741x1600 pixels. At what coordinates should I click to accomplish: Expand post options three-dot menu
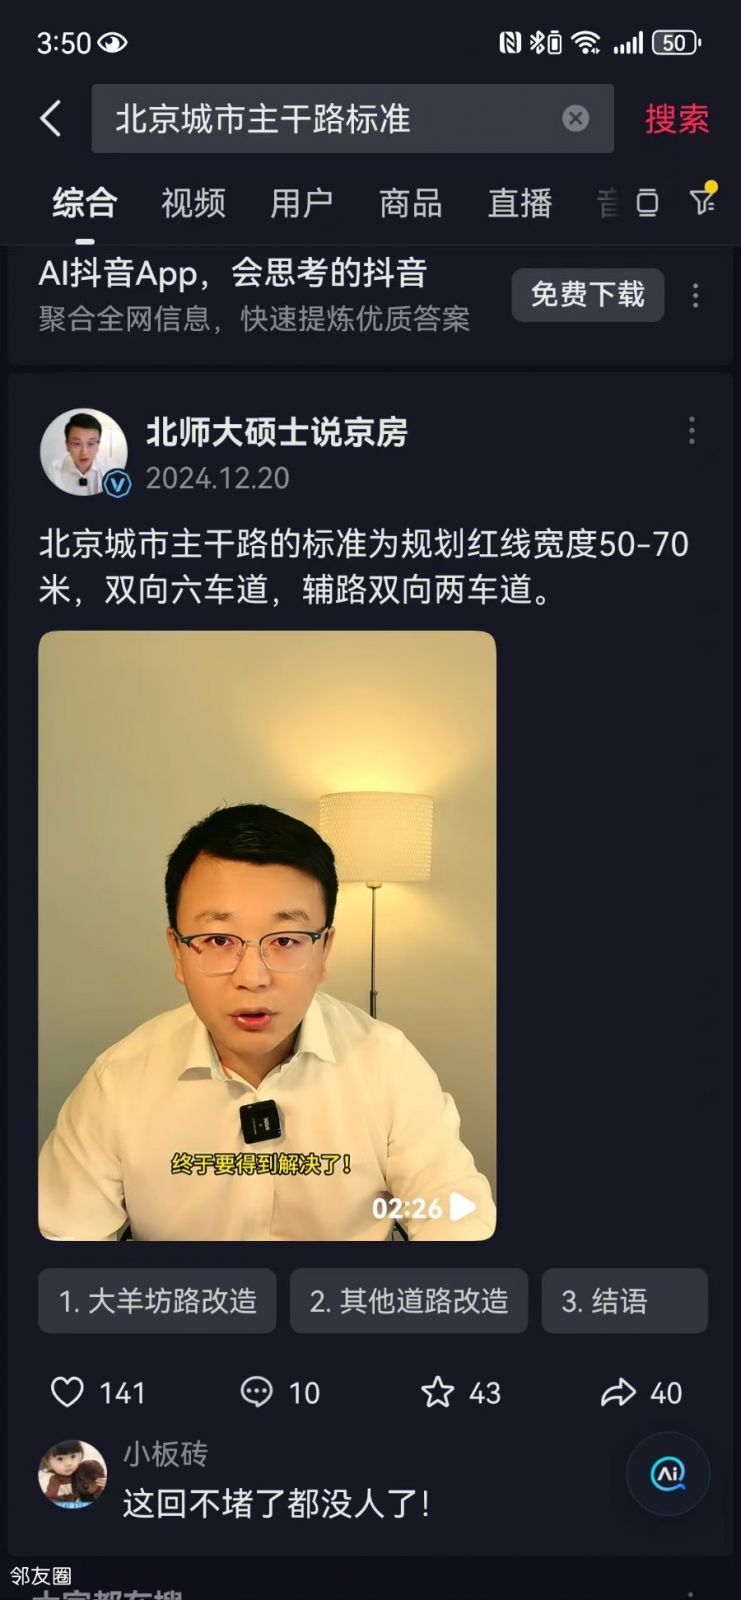(x=691, y=431)
